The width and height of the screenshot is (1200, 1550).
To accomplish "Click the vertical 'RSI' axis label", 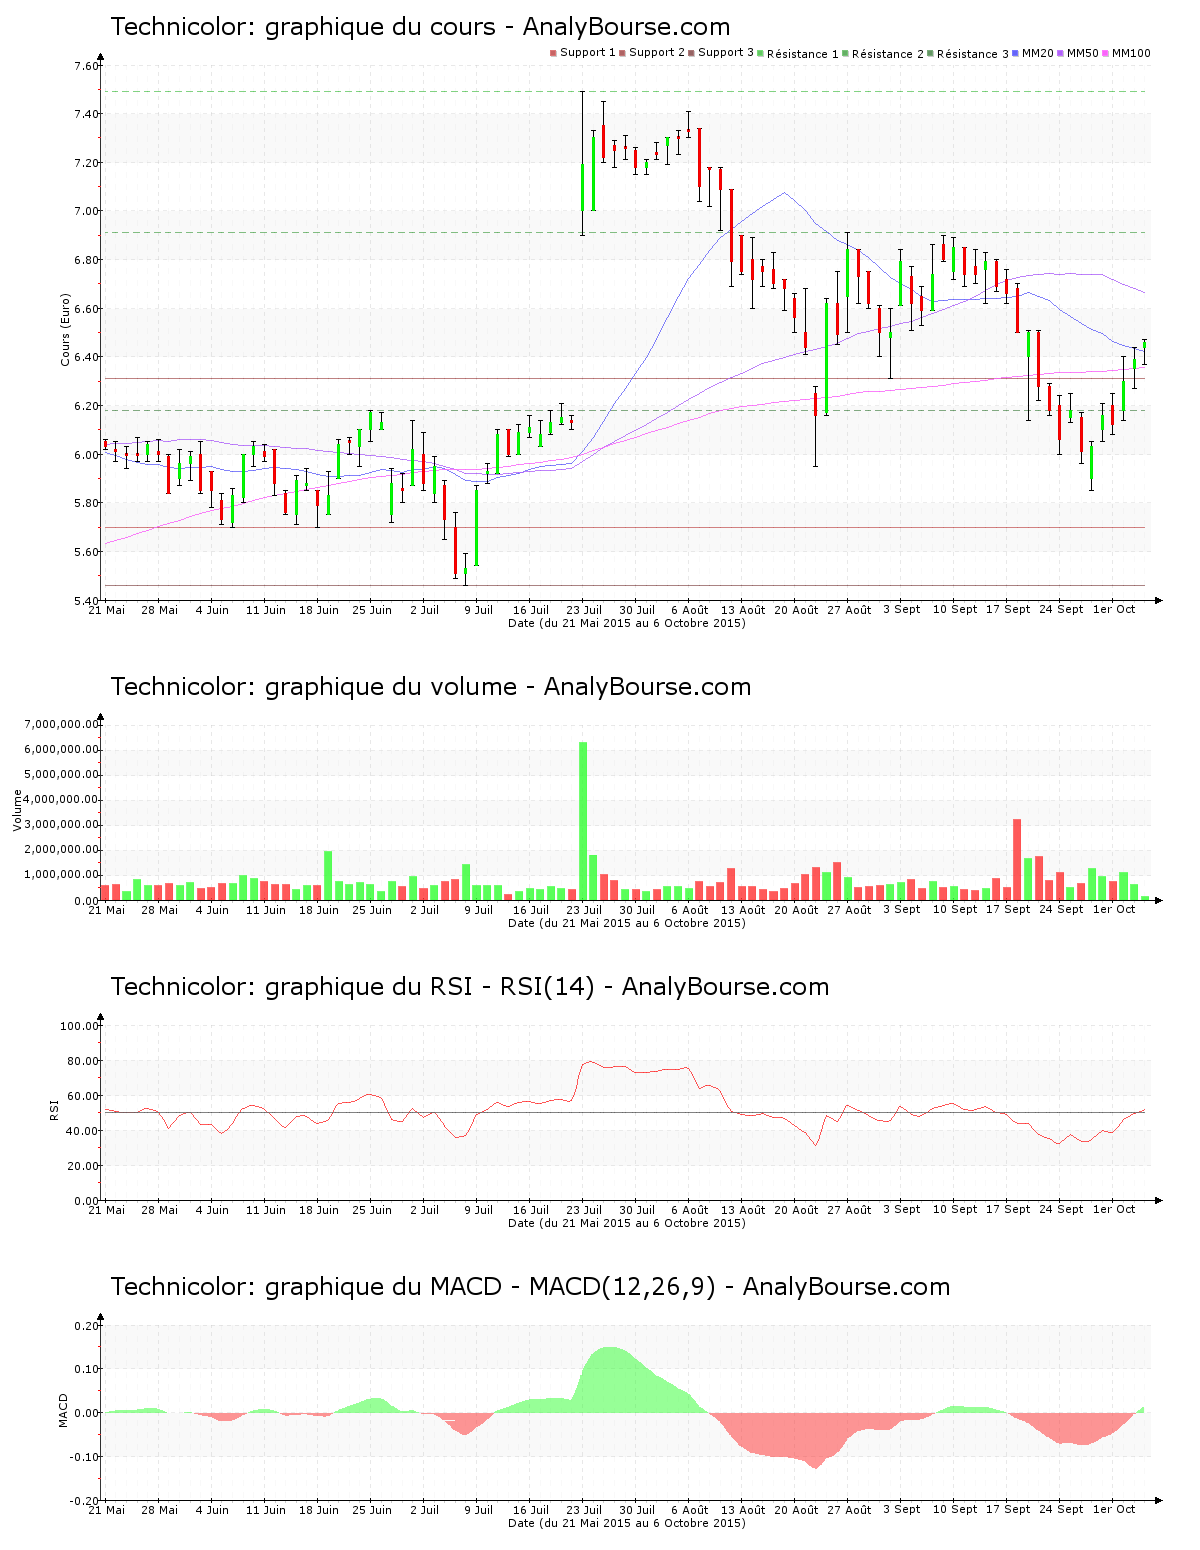I will (54, 1109).
